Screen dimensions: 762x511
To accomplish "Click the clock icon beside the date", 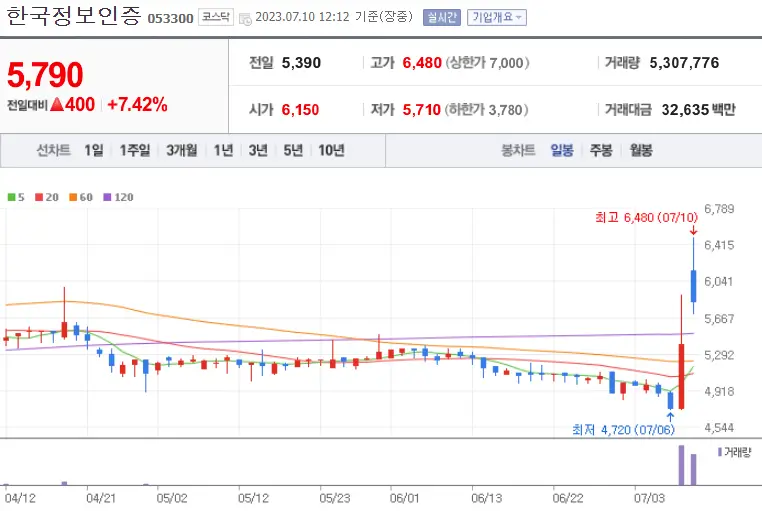I will (245, 19).
